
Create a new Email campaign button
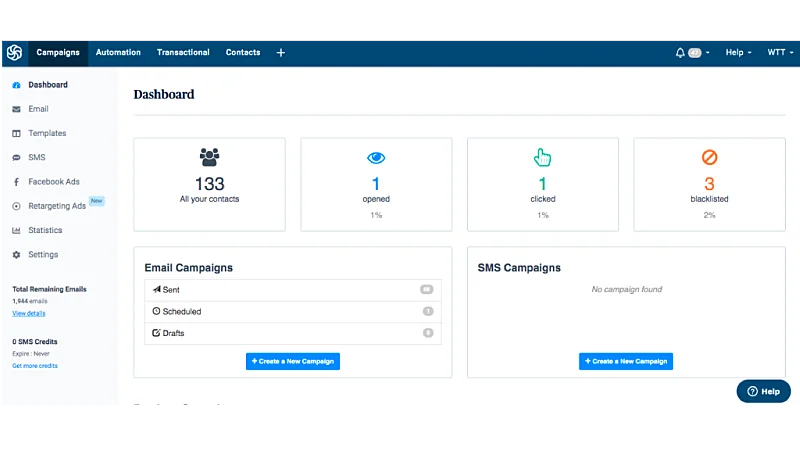pyautogui.click(x=293, y=361)
